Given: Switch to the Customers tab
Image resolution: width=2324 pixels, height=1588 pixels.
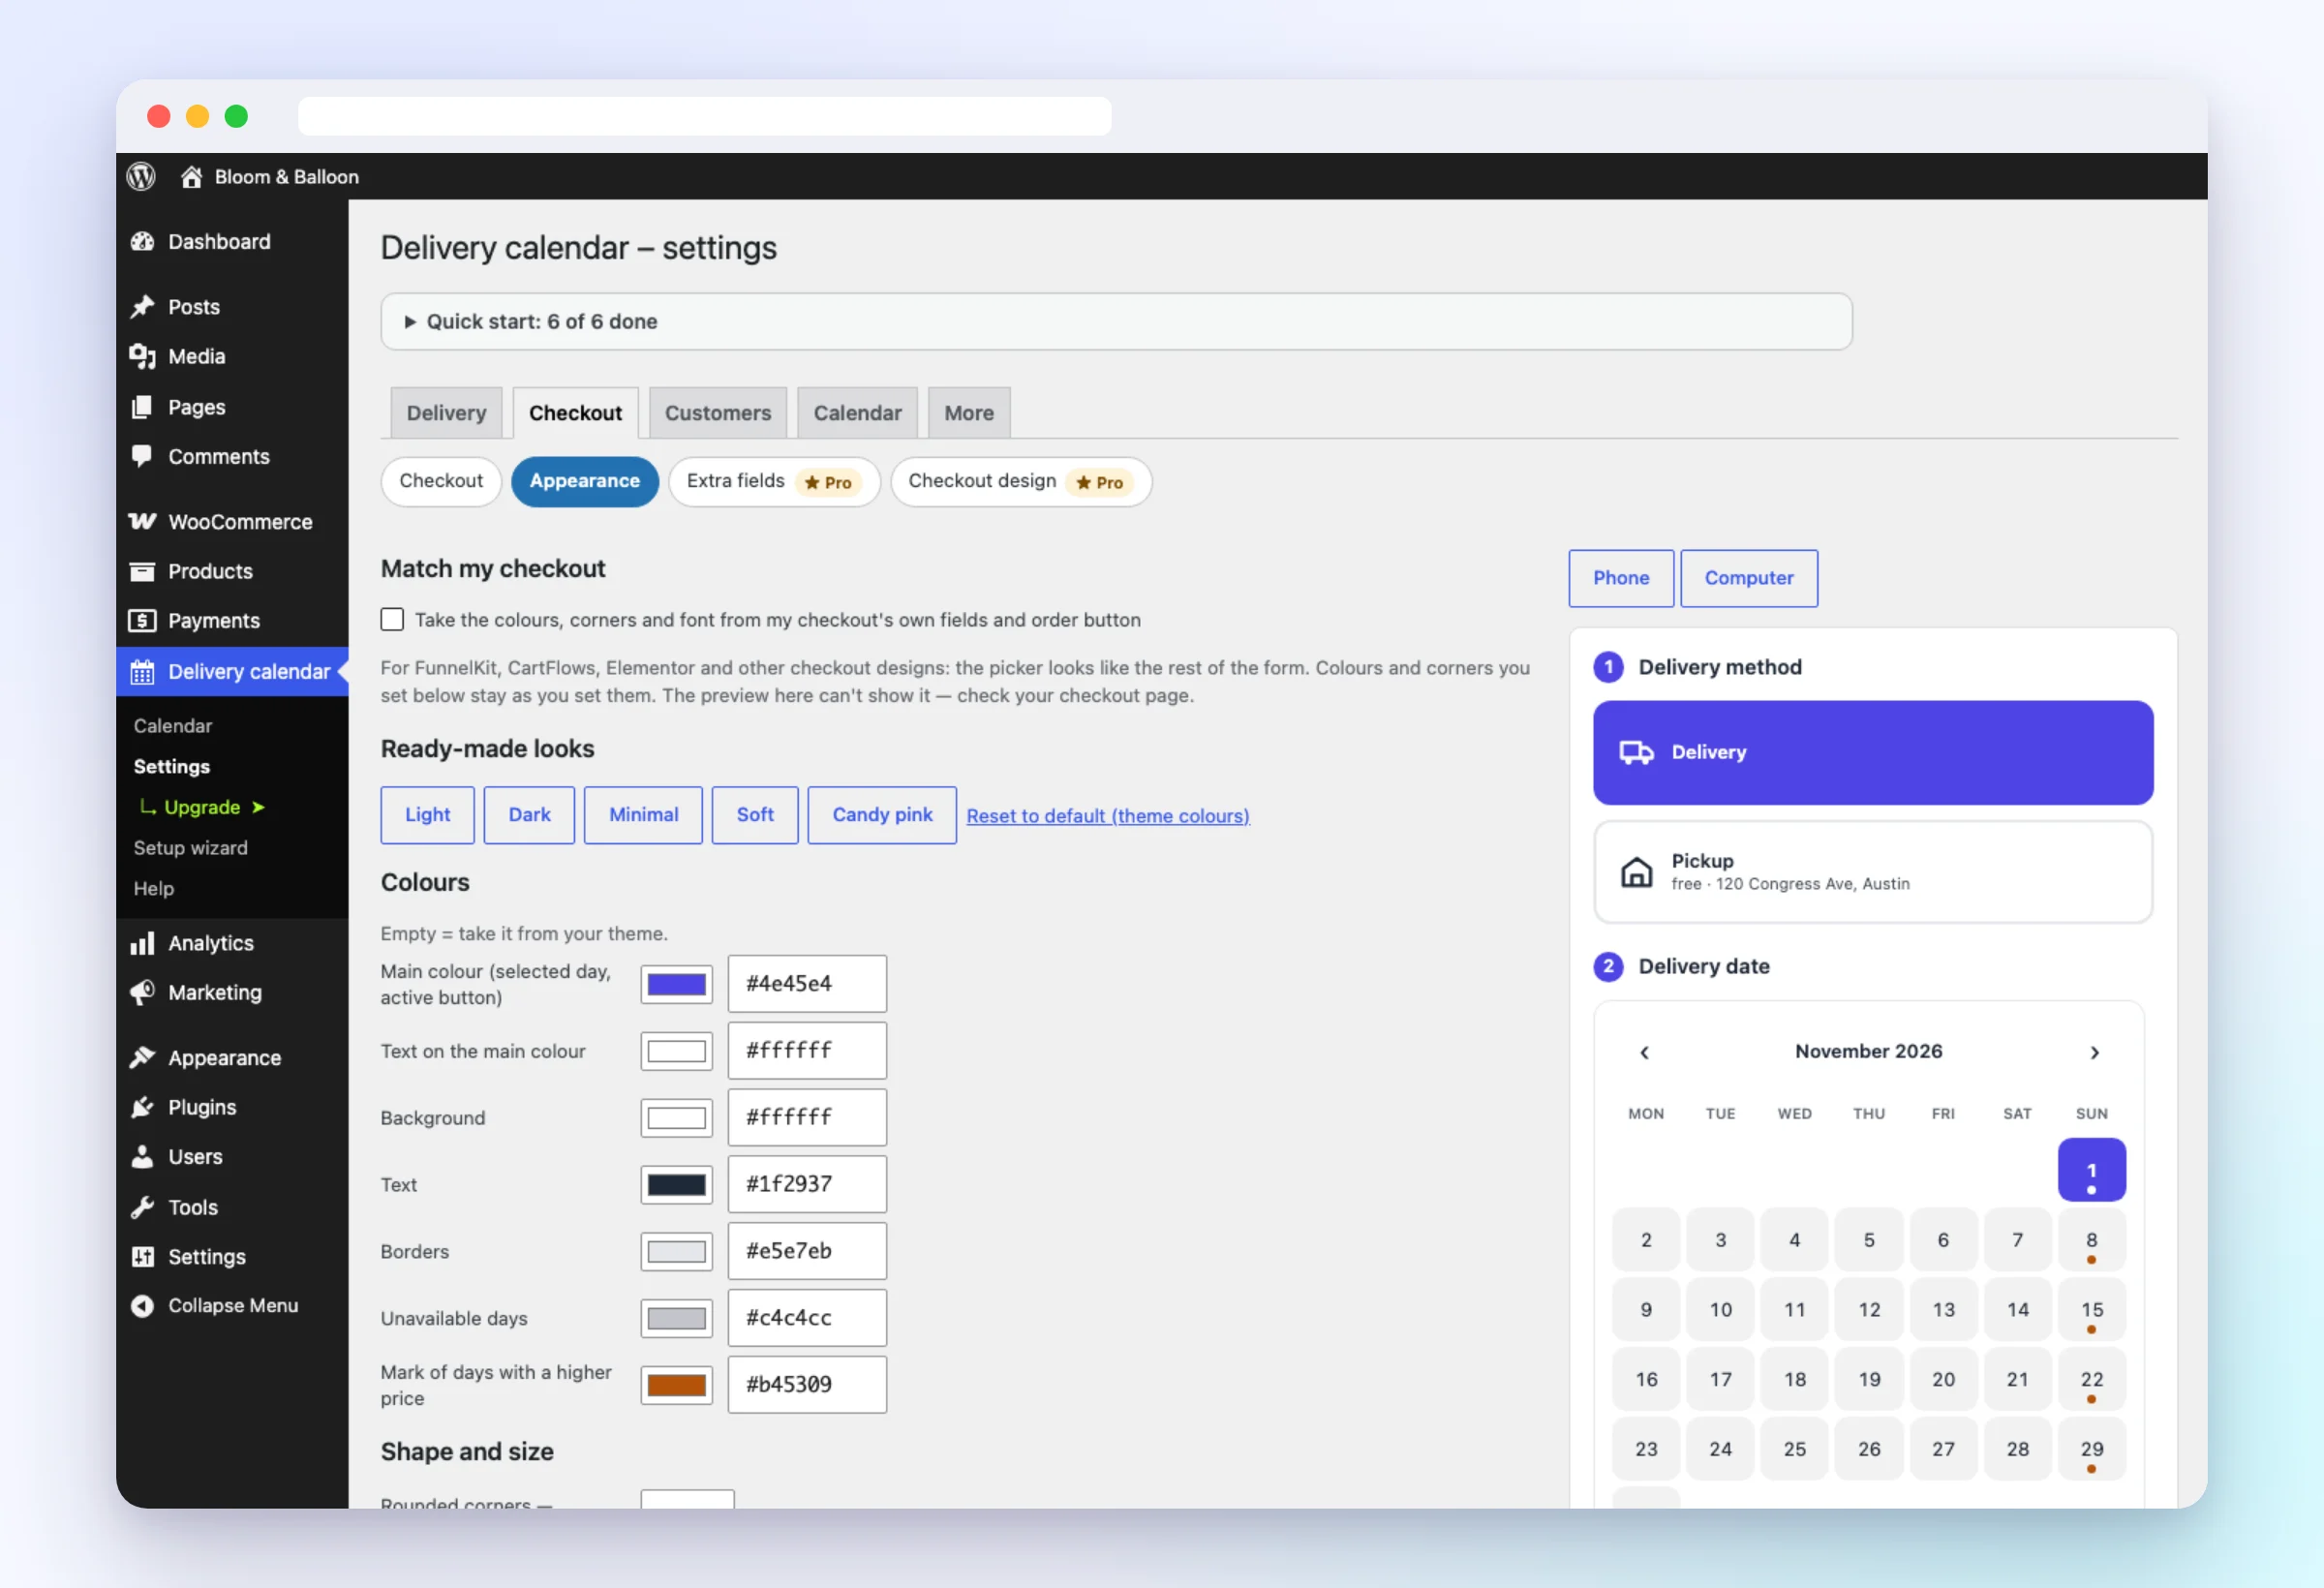Looking at the screenshot, I should point(718,413).
